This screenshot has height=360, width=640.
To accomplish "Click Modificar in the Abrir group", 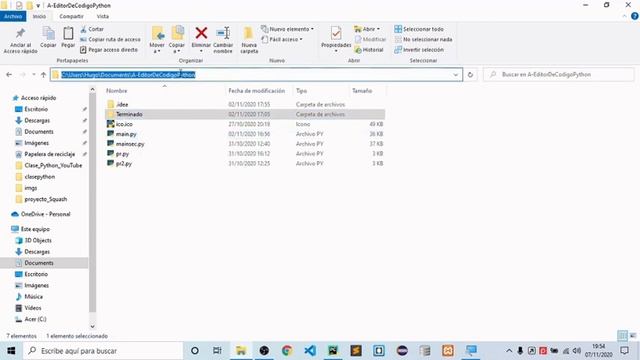I will 370,40.
